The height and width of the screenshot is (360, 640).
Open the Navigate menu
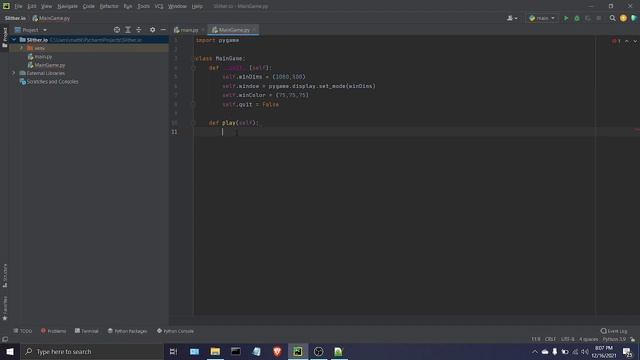pyautogui.click(x=67, y=6)
